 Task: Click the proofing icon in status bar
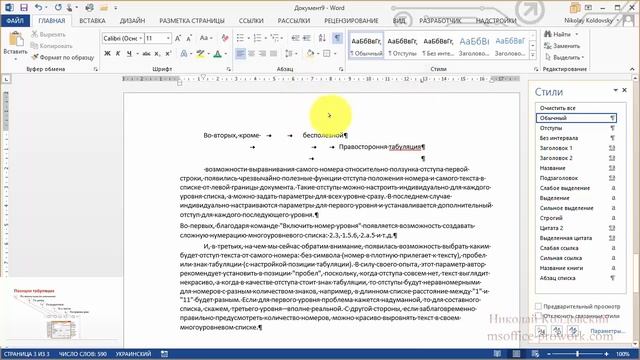[164, 354]
